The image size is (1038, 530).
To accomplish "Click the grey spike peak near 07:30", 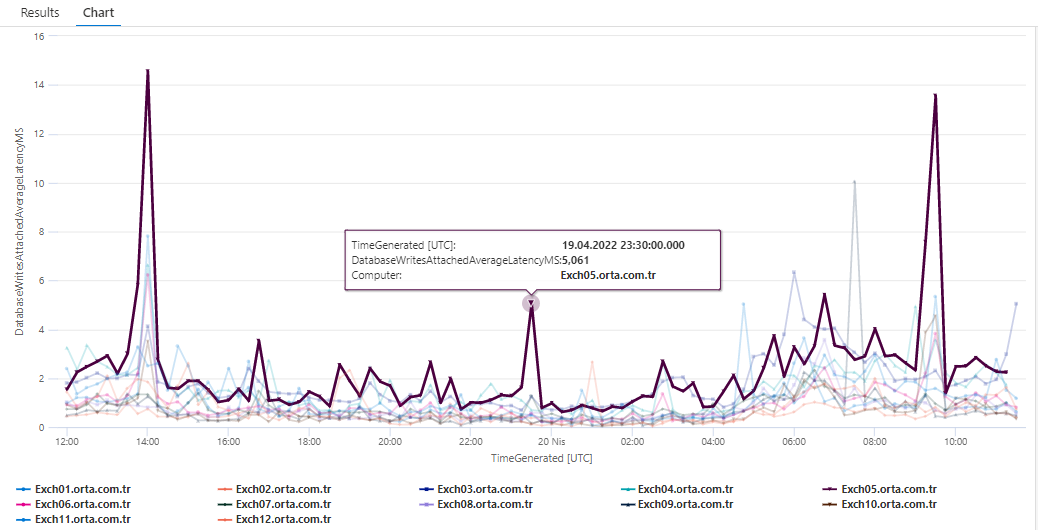I will (x=855, y=182).
